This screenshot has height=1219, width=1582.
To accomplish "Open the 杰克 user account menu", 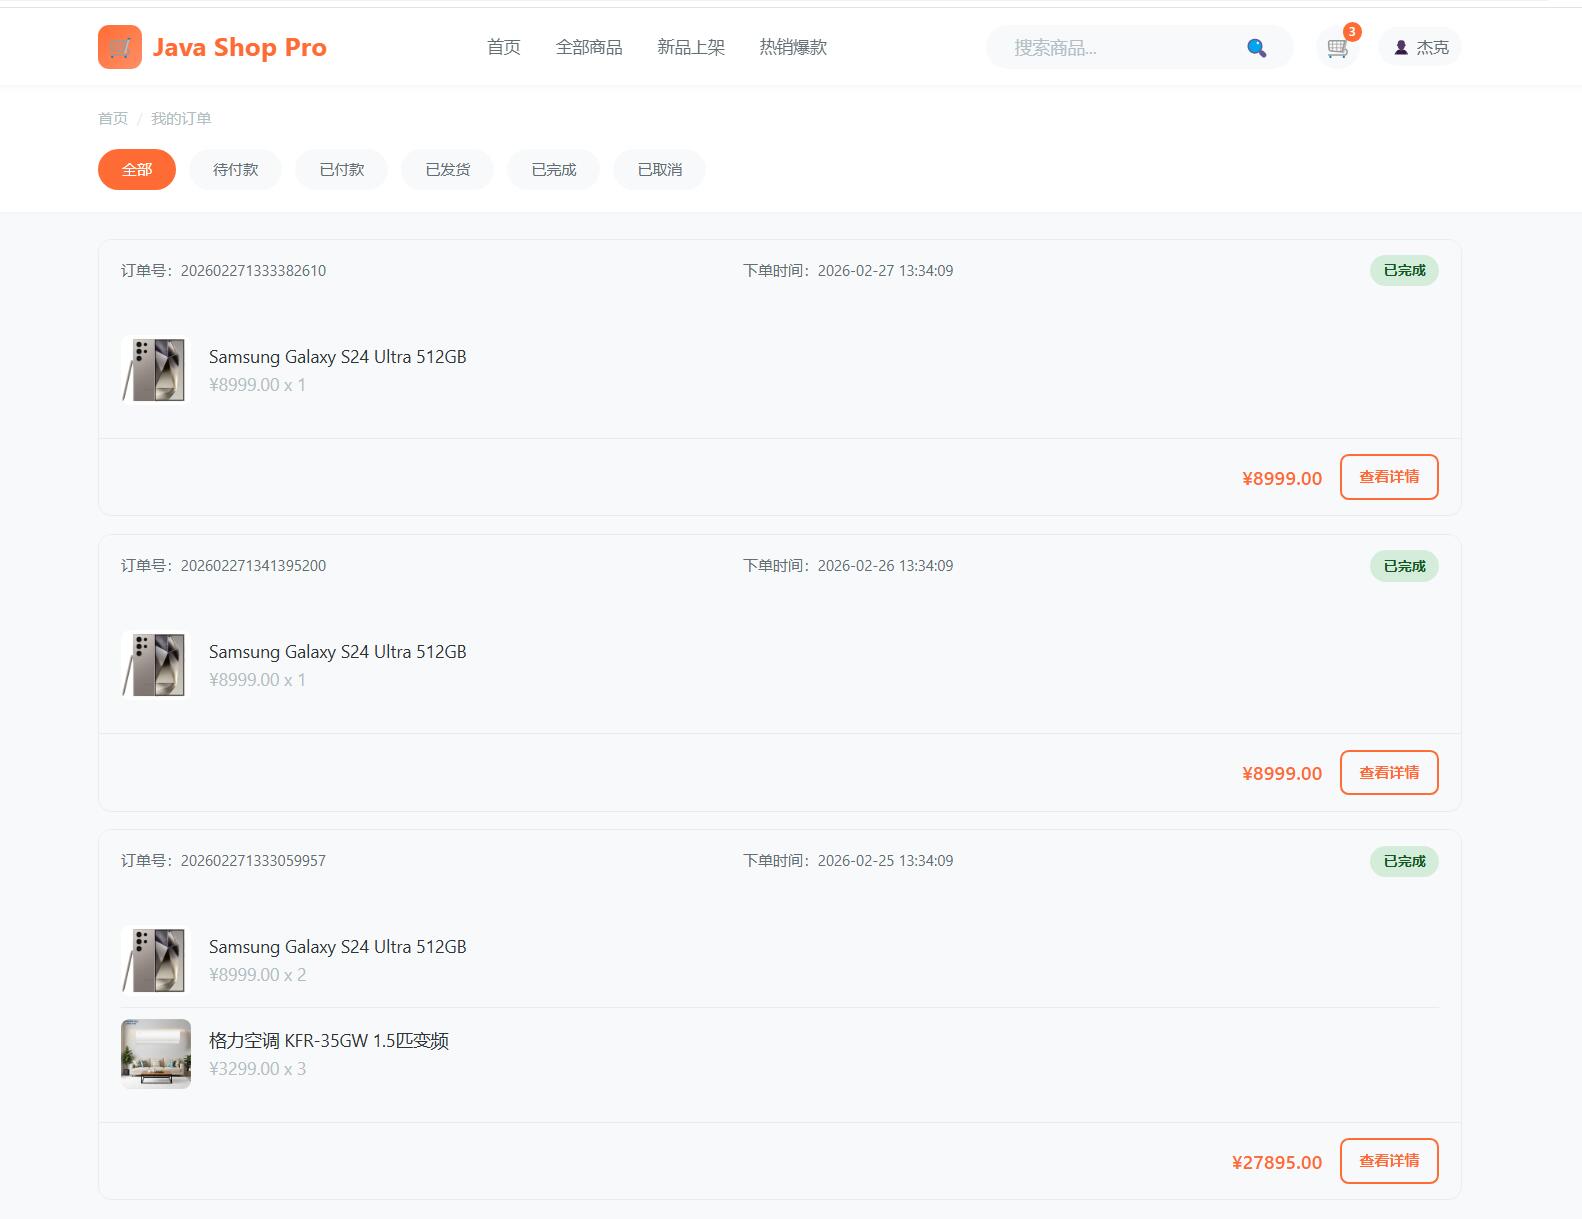I will pyautogui.click(x=1420, y=47).
